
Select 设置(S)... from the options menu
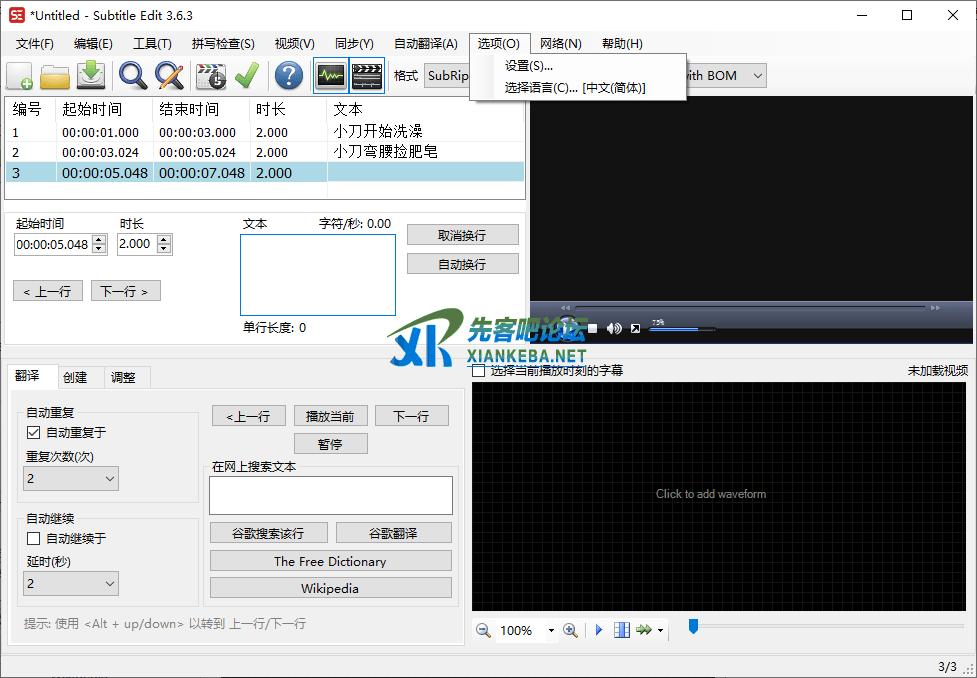coord(529,66)
